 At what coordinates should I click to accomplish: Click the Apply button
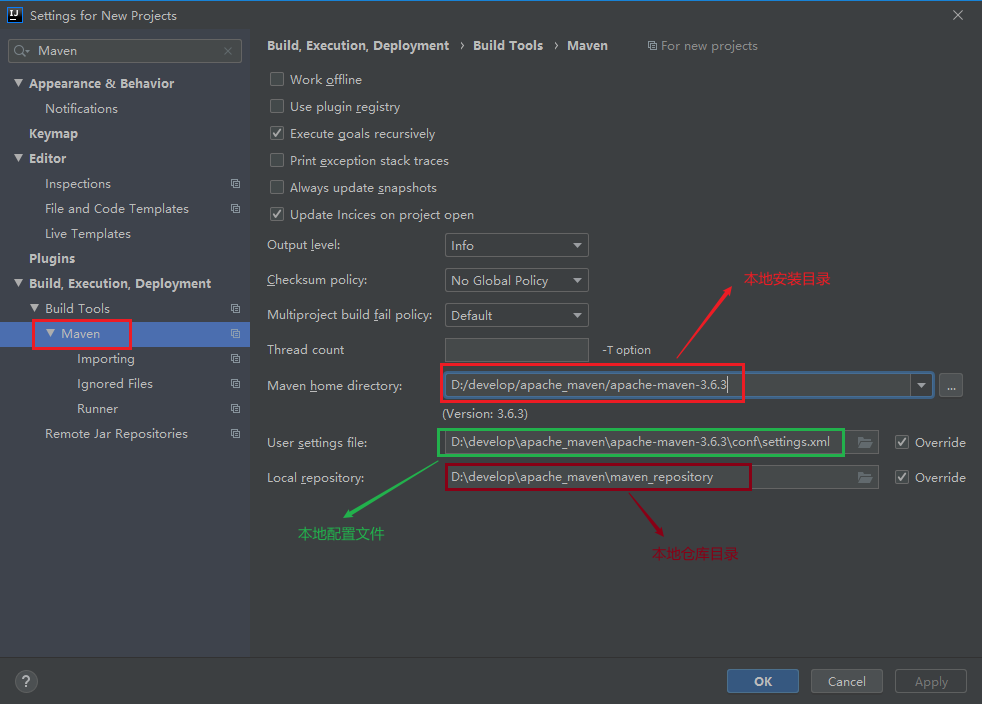tap(931, 681)
